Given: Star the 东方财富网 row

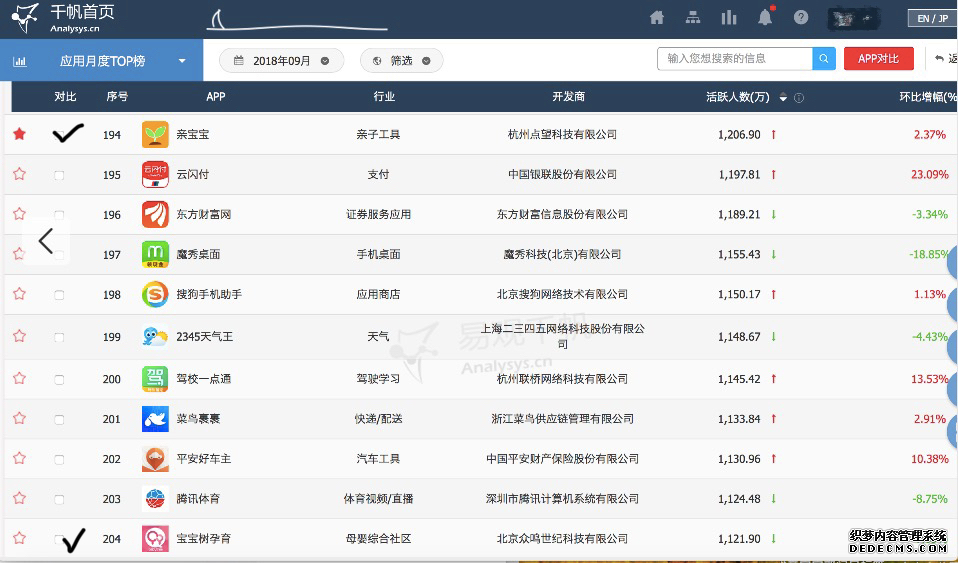Looking at the screenshot, I should [x=20, y=214].
